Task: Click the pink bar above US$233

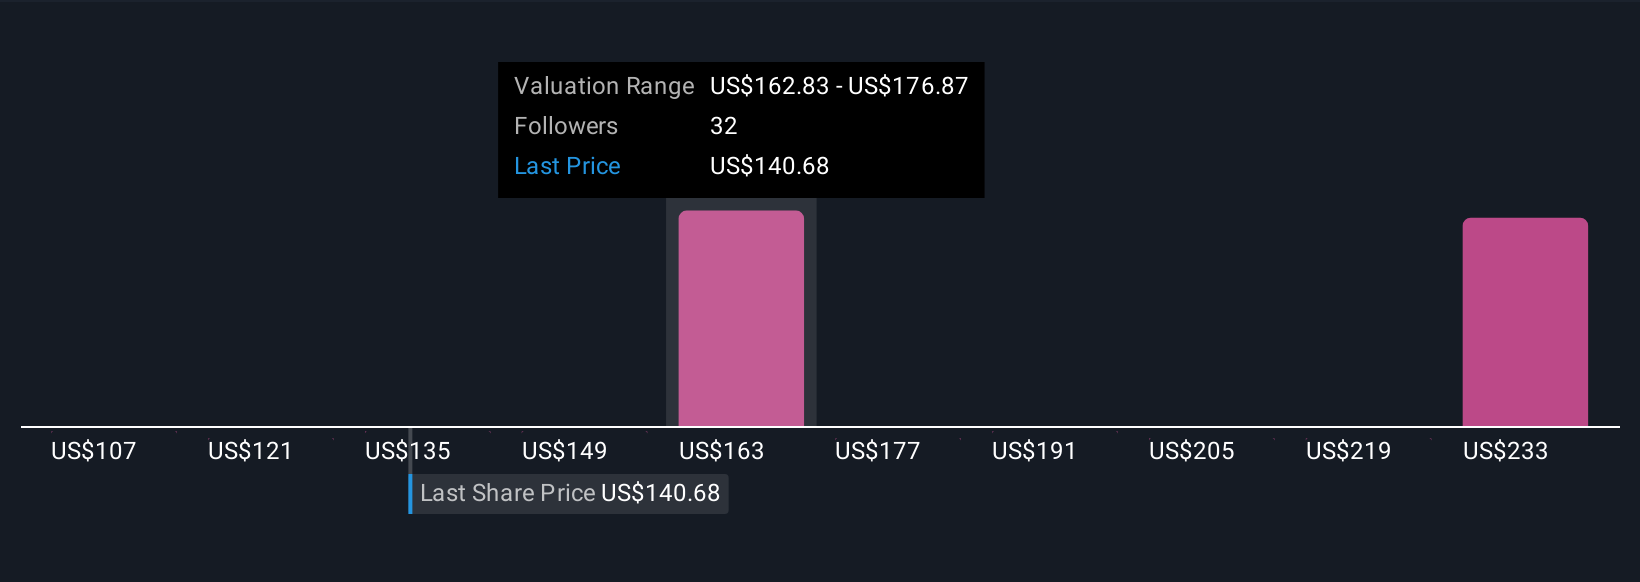Action: (1525, 322)
